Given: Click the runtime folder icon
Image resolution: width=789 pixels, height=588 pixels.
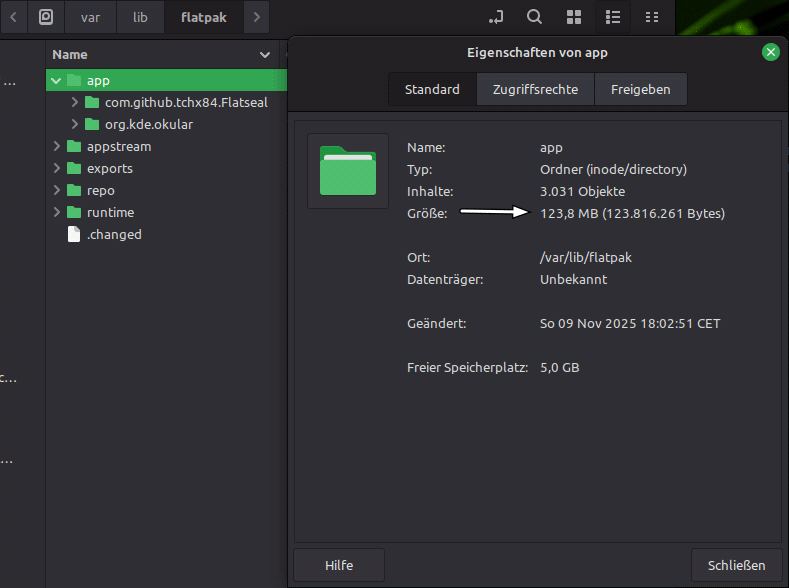Looking at the screenshot, I should pos(74,212).
